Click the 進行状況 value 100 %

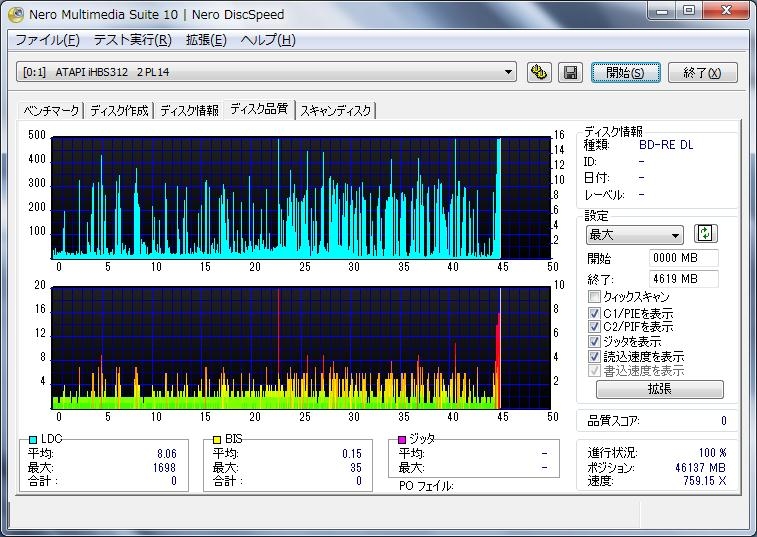pos(713,453)
